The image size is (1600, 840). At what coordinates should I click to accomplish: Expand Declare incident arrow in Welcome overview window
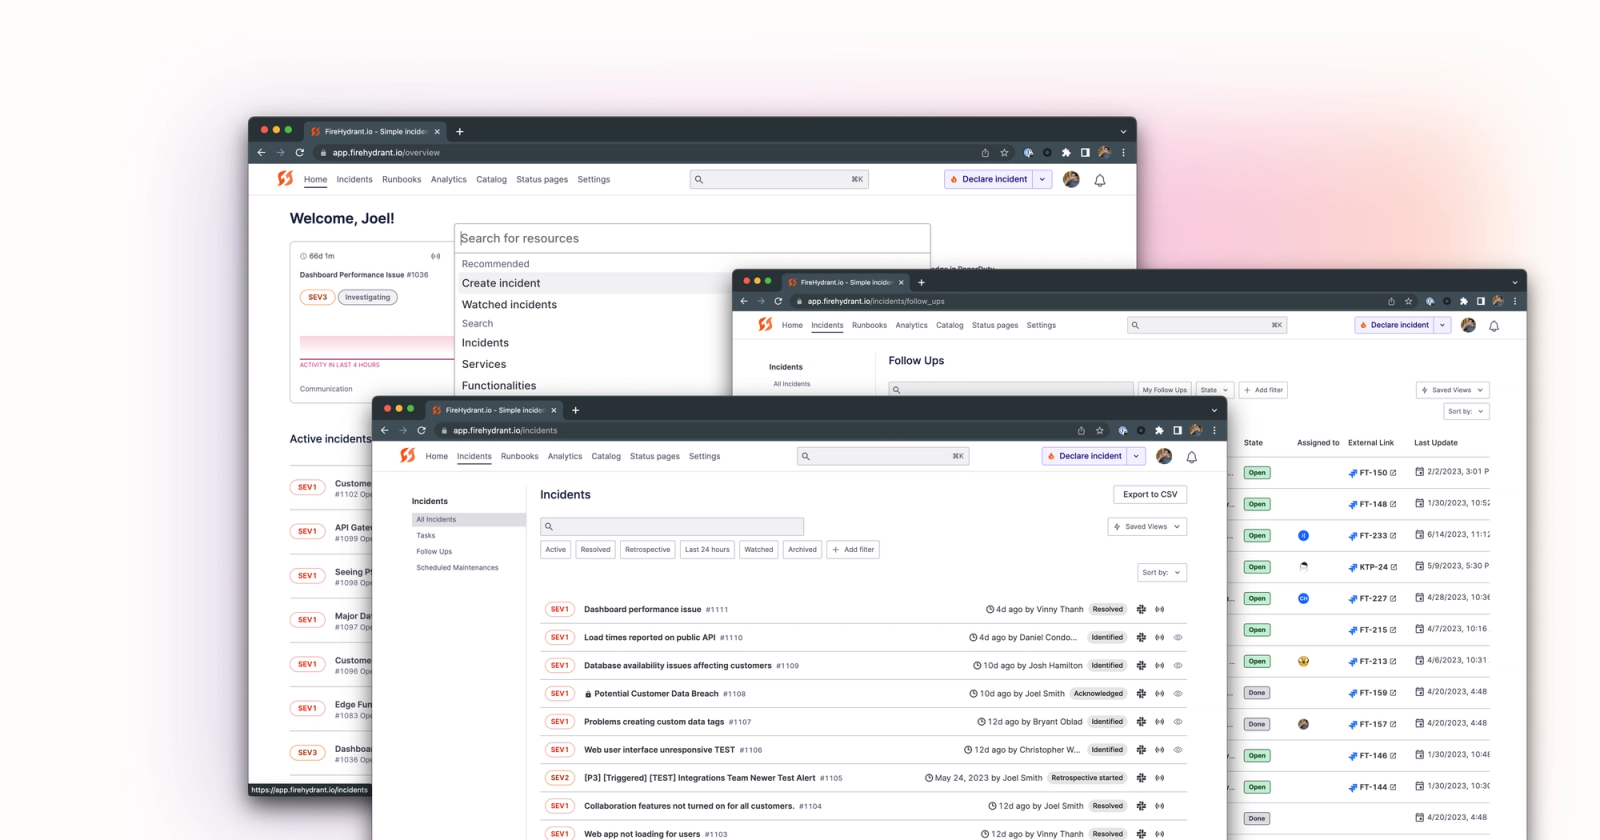(x=1042, y=179)
